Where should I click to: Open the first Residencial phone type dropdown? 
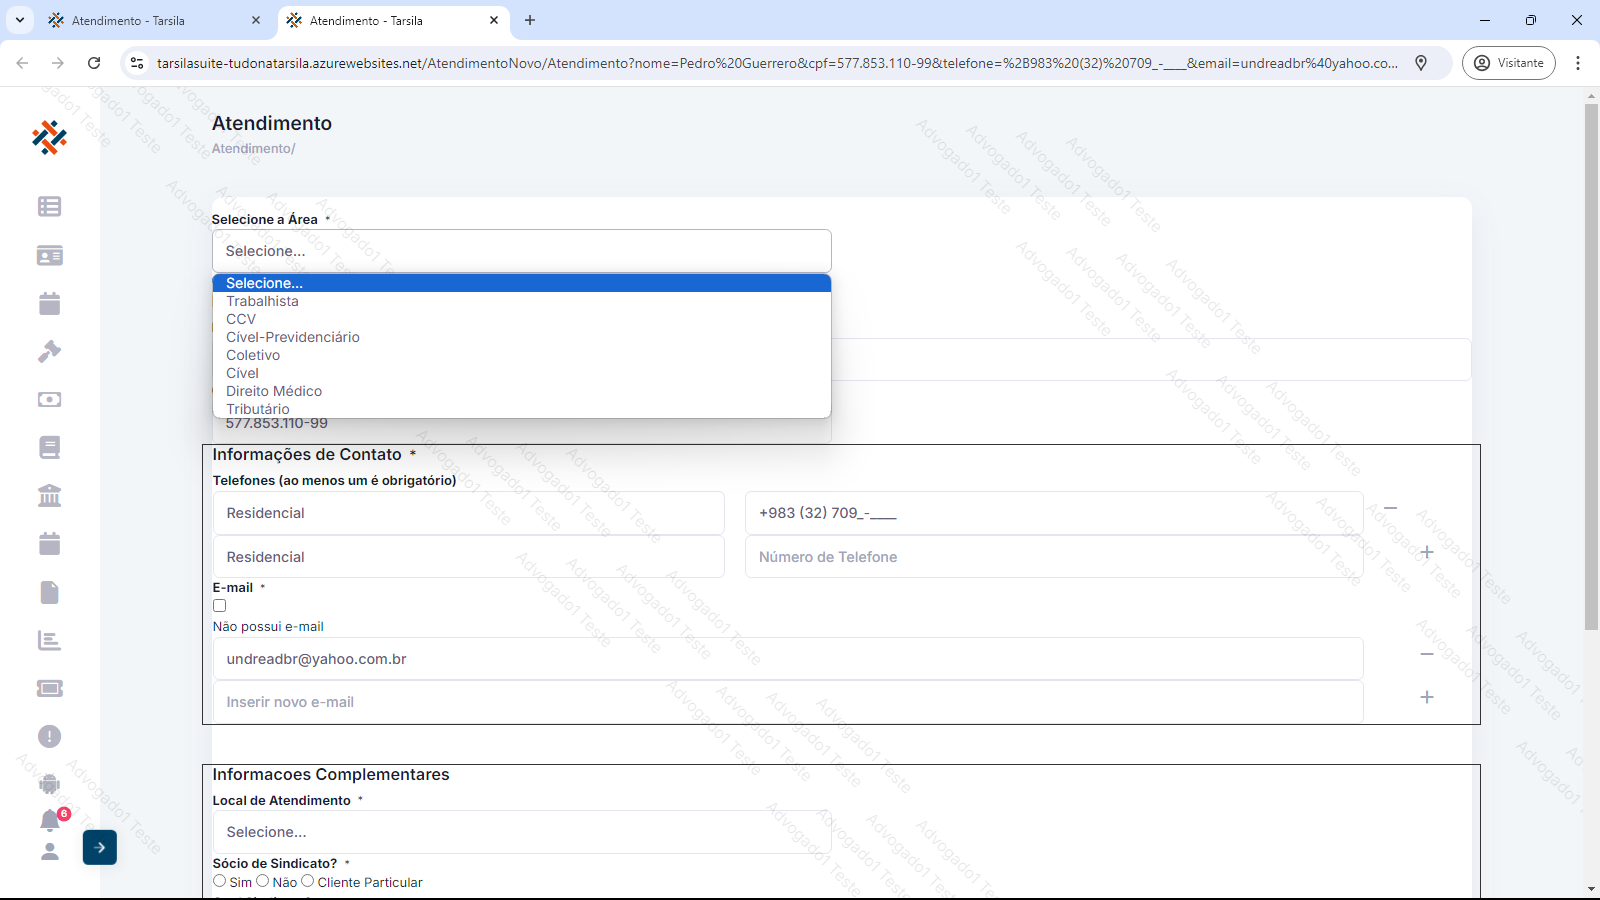click(x=468, y=513)
